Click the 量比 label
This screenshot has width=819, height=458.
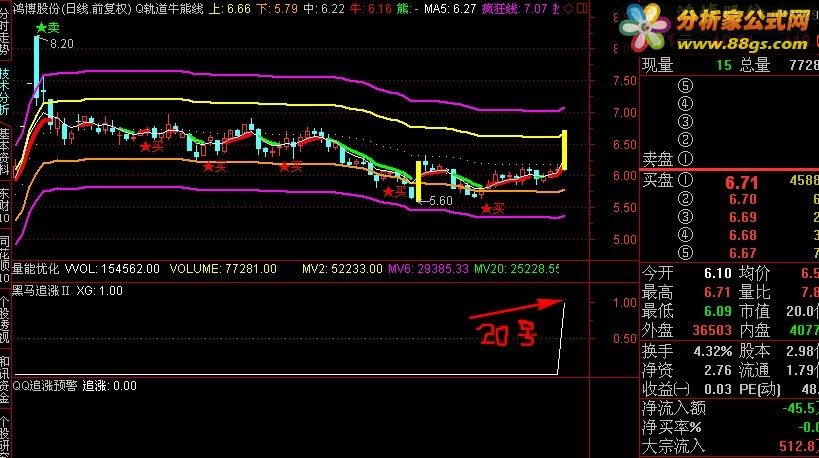(x=754, y=292)
